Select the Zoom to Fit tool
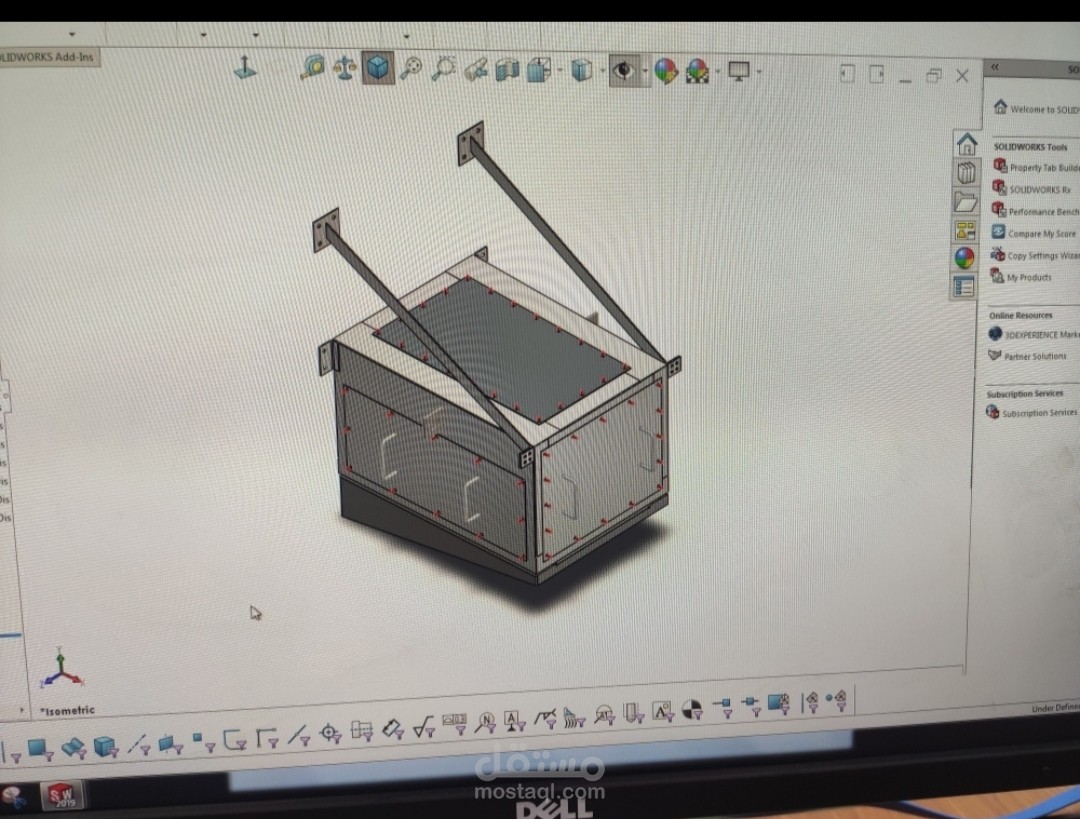 (x=411, y=70)
